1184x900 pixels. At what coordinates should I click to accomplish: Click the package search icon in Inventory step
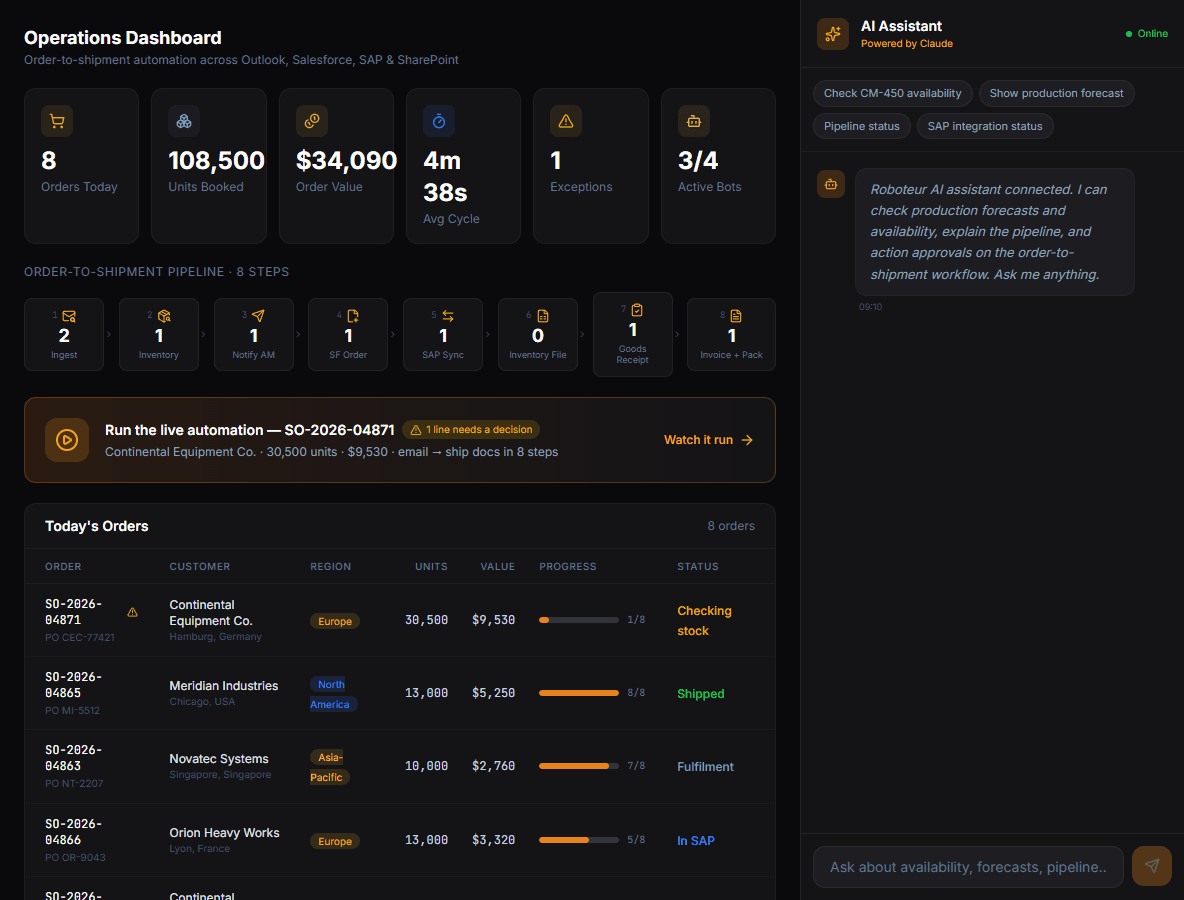(164, 316)
